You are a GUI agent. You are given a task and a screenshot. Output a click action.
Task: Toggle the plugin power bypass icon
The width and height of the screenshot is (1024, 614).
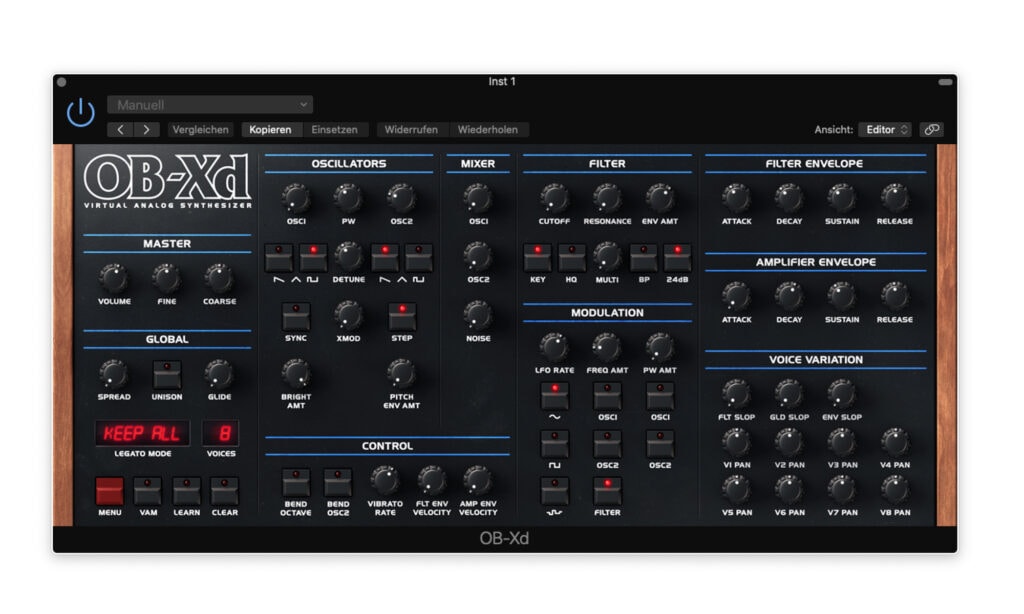81,112
